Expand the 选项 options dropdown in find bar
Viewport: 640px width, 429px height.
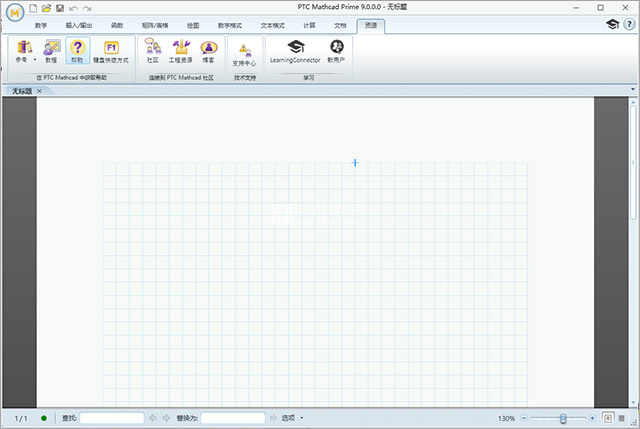pyautogui.click(x=302, y=418)
